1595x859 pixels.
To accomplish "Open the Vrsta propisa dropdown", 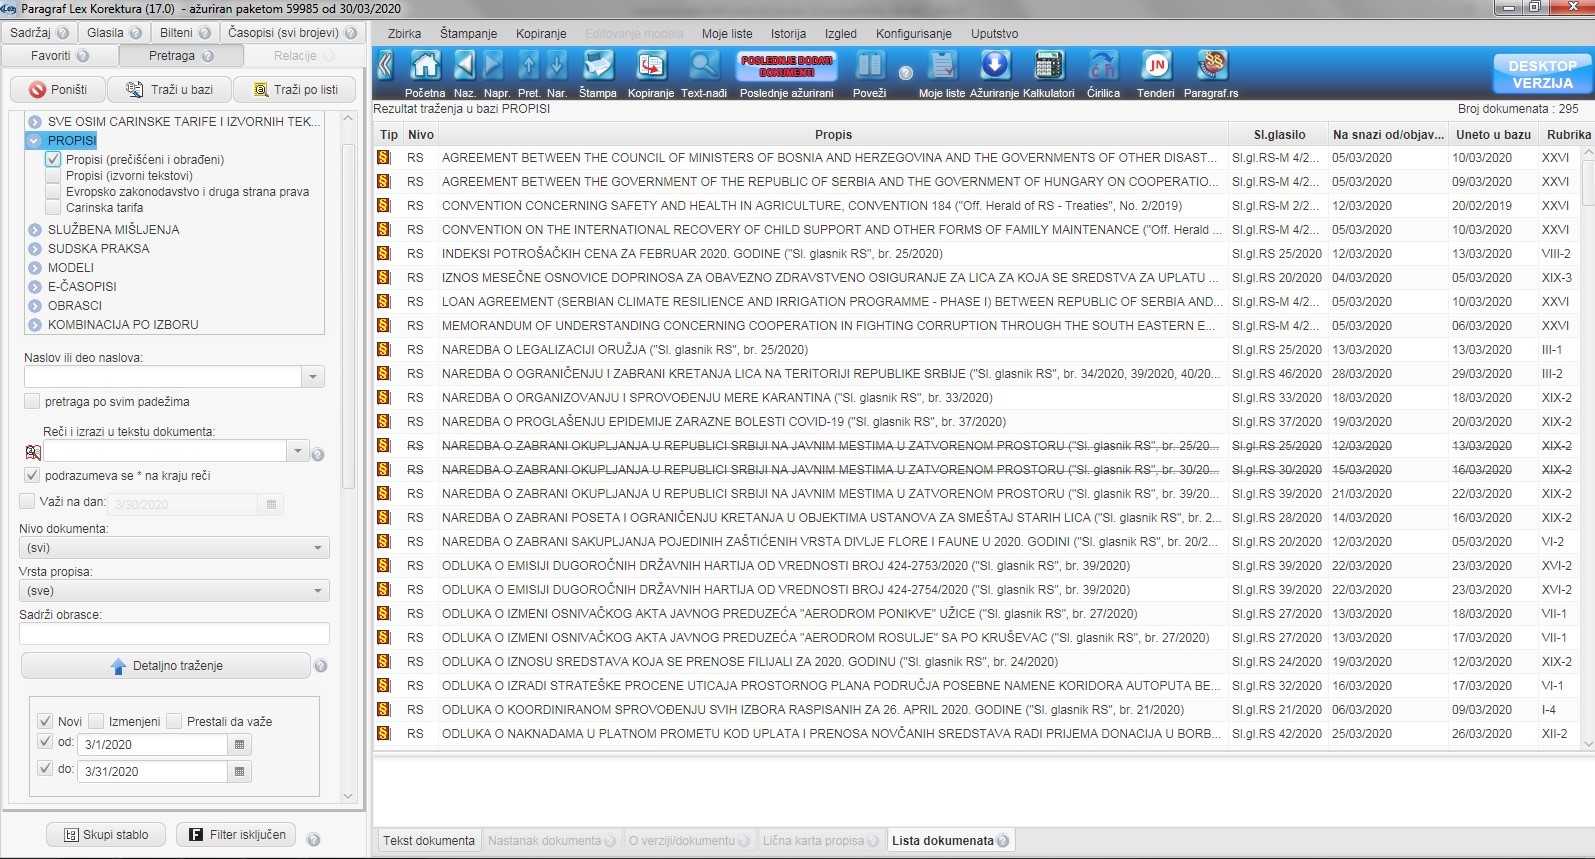I will click(174, 591).
